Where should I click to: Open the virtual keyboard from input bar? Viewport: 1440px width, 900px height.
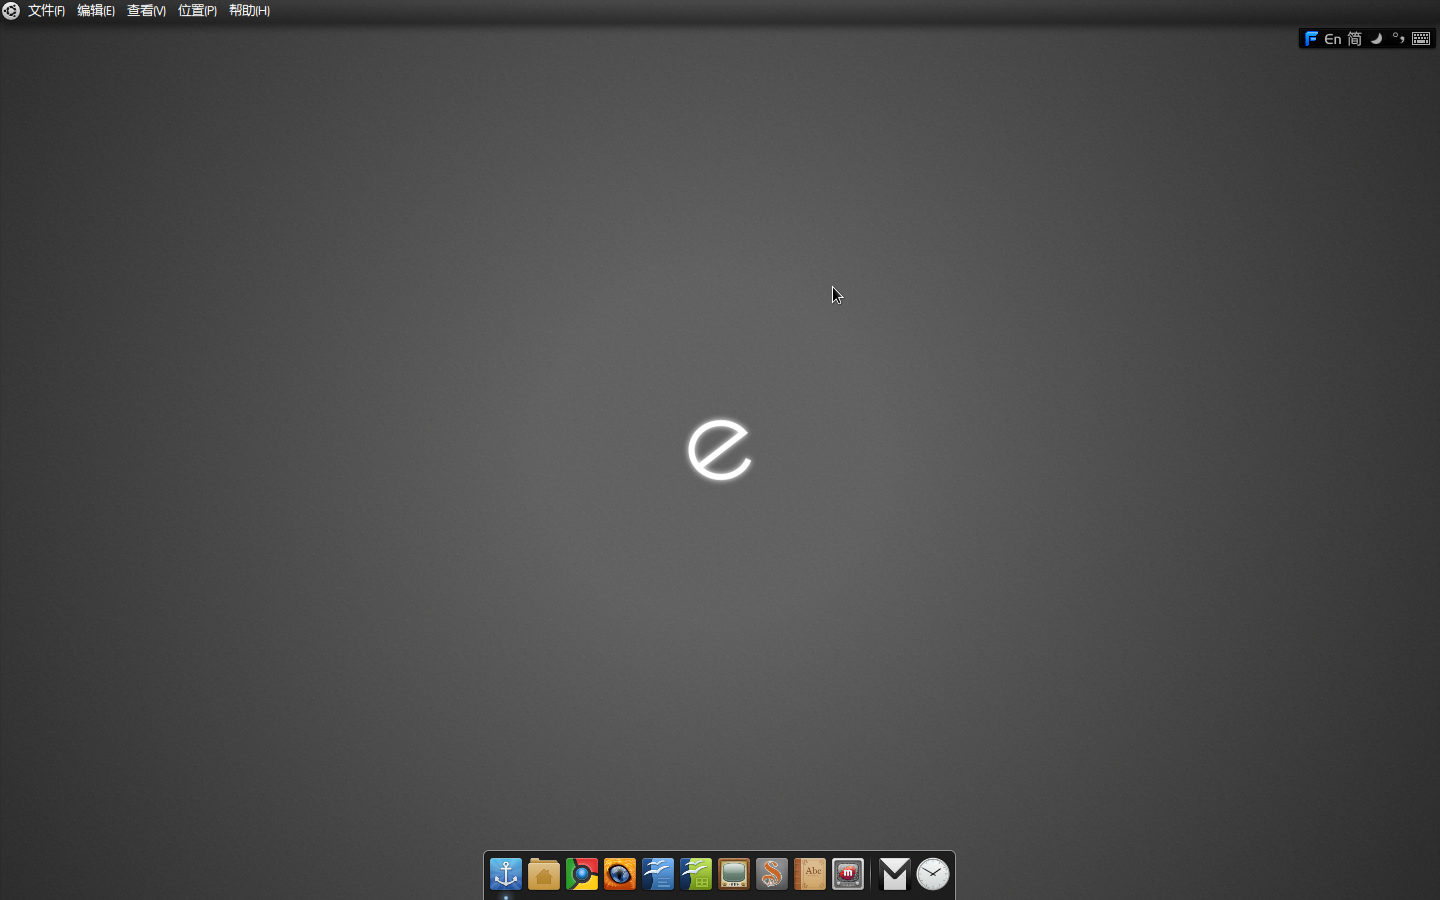coord(1421,39)
